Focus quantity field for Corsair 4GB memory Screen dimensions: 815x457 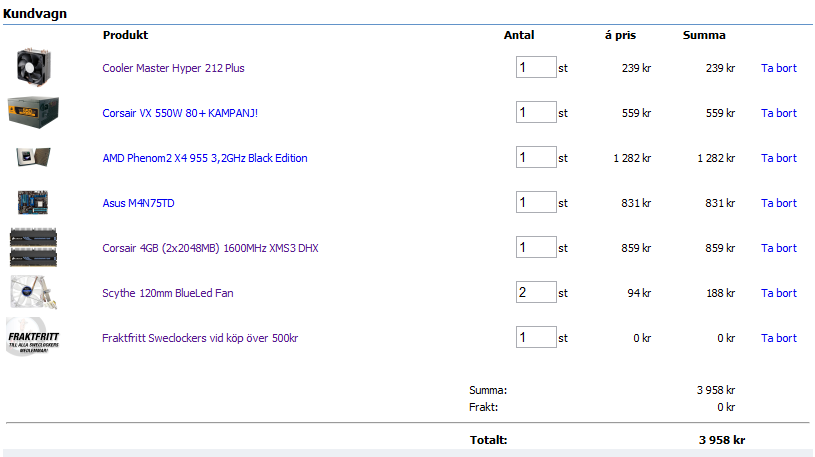tap(536, 248)
